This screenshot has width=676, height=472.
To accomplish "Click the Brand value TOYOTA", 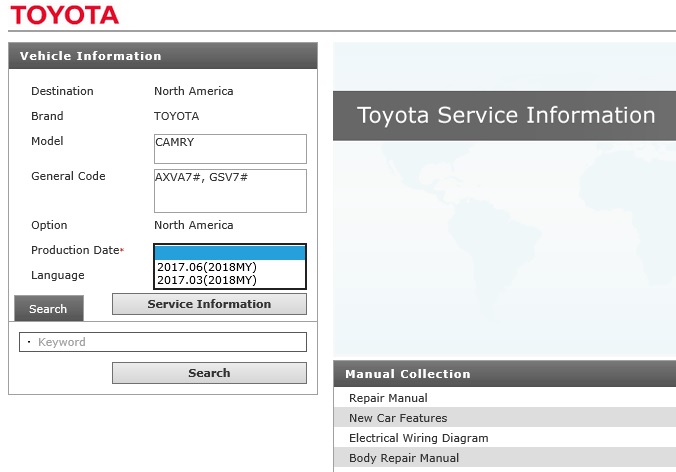I will (x=176, y=116).
